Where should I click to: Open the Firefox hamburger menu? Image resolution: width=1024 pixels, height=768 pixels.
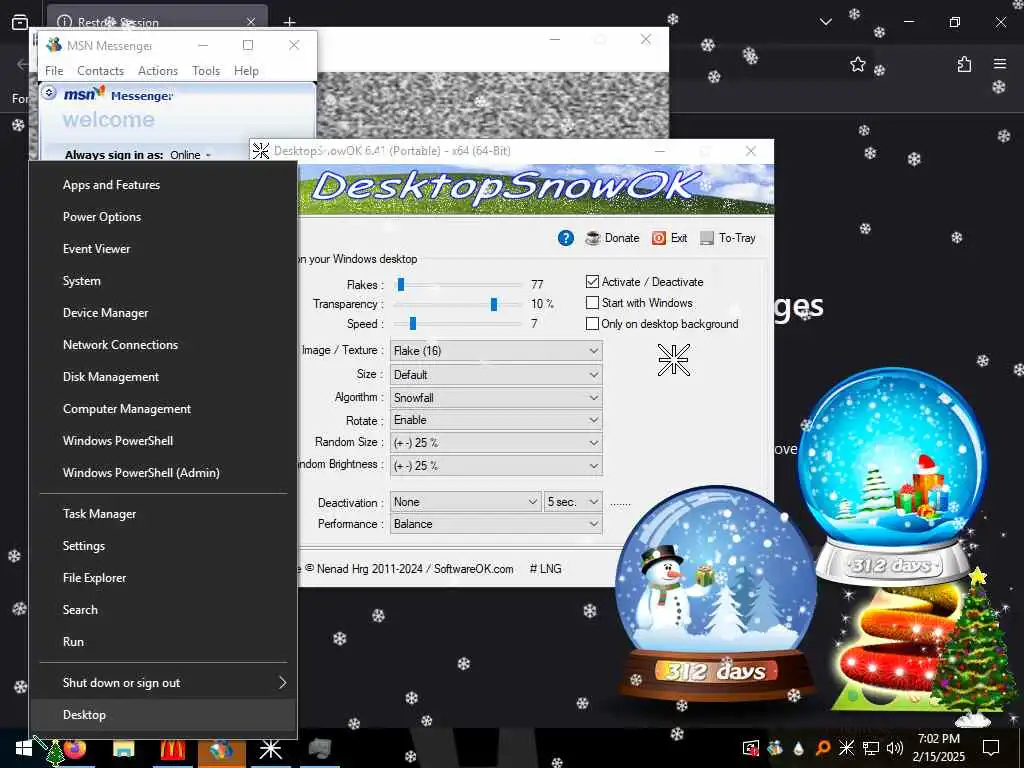[1000, 64]
